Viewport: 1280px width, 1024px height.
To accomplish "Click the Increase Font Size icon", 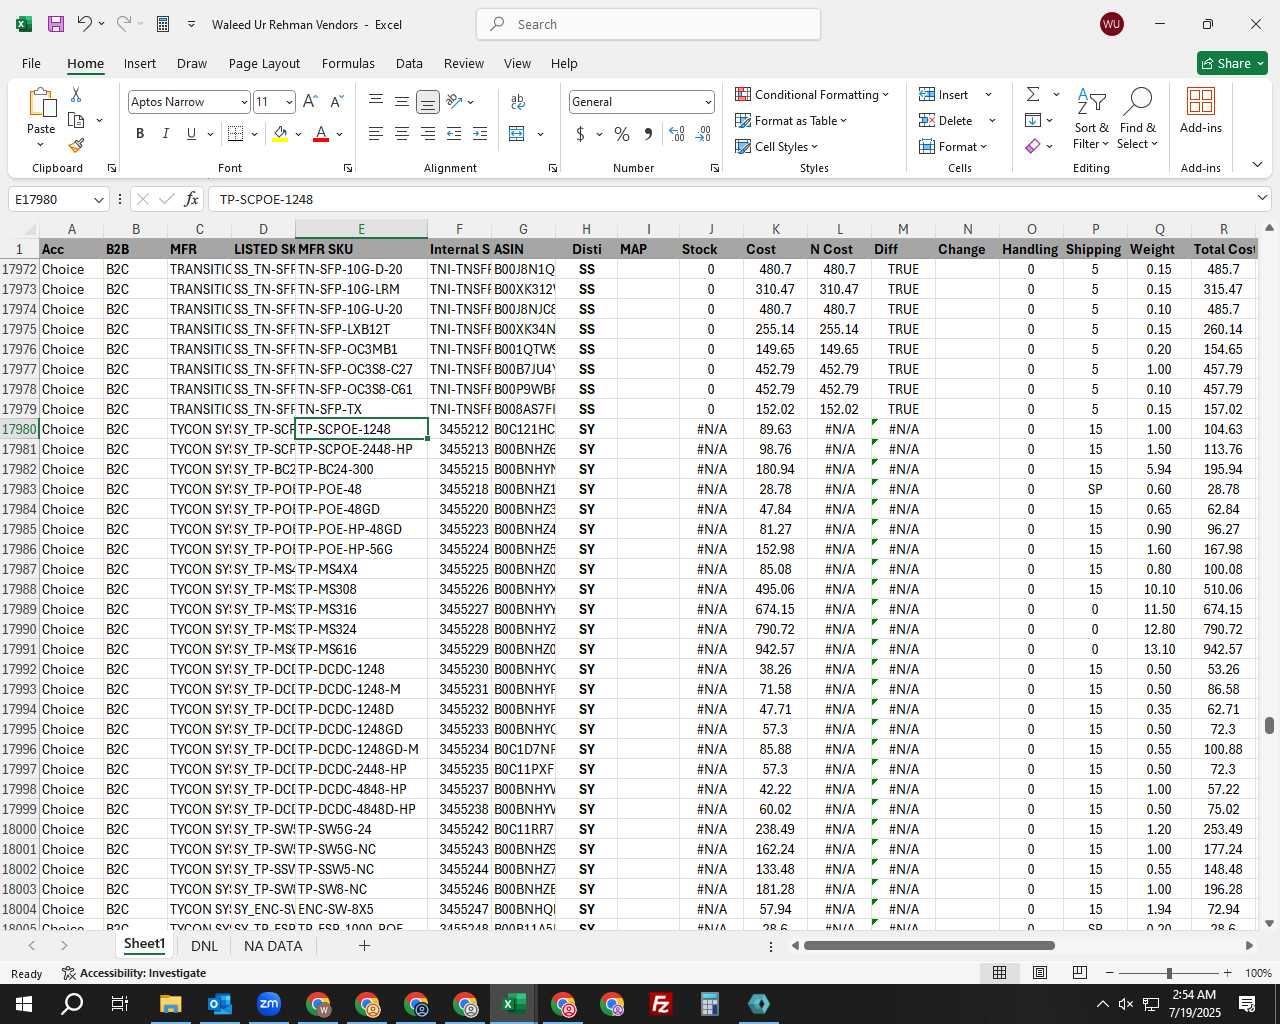I will coord(310,102).
